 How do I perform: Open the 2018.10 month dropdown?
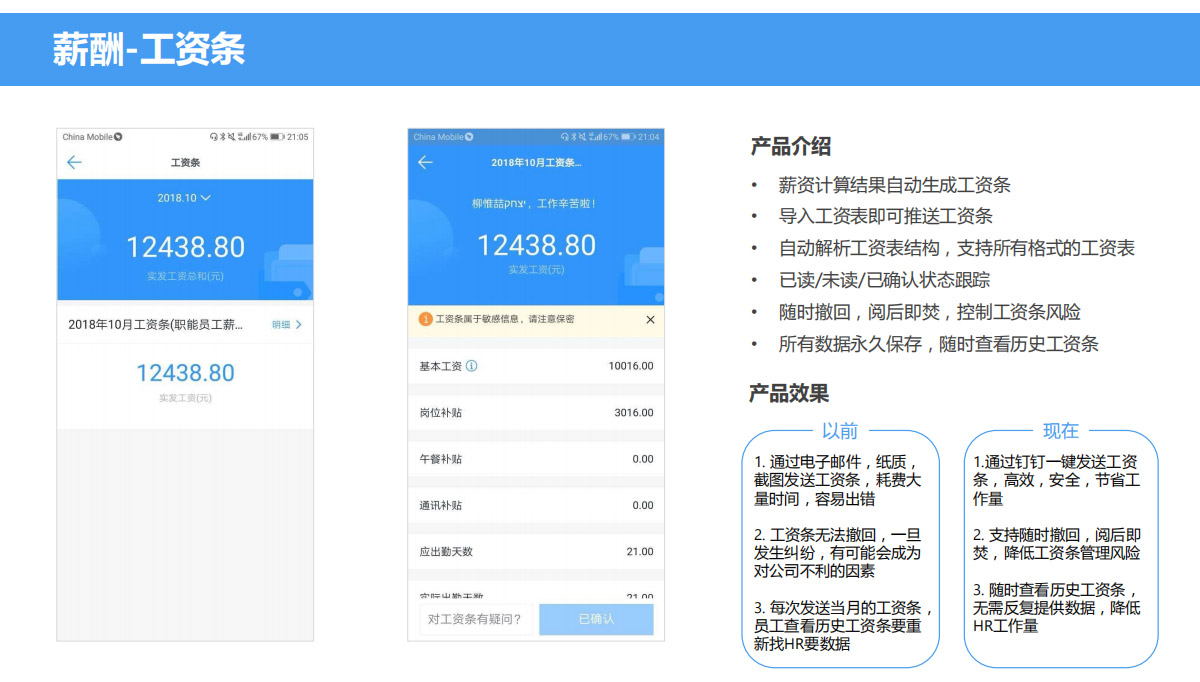click(x=184, y=198)
